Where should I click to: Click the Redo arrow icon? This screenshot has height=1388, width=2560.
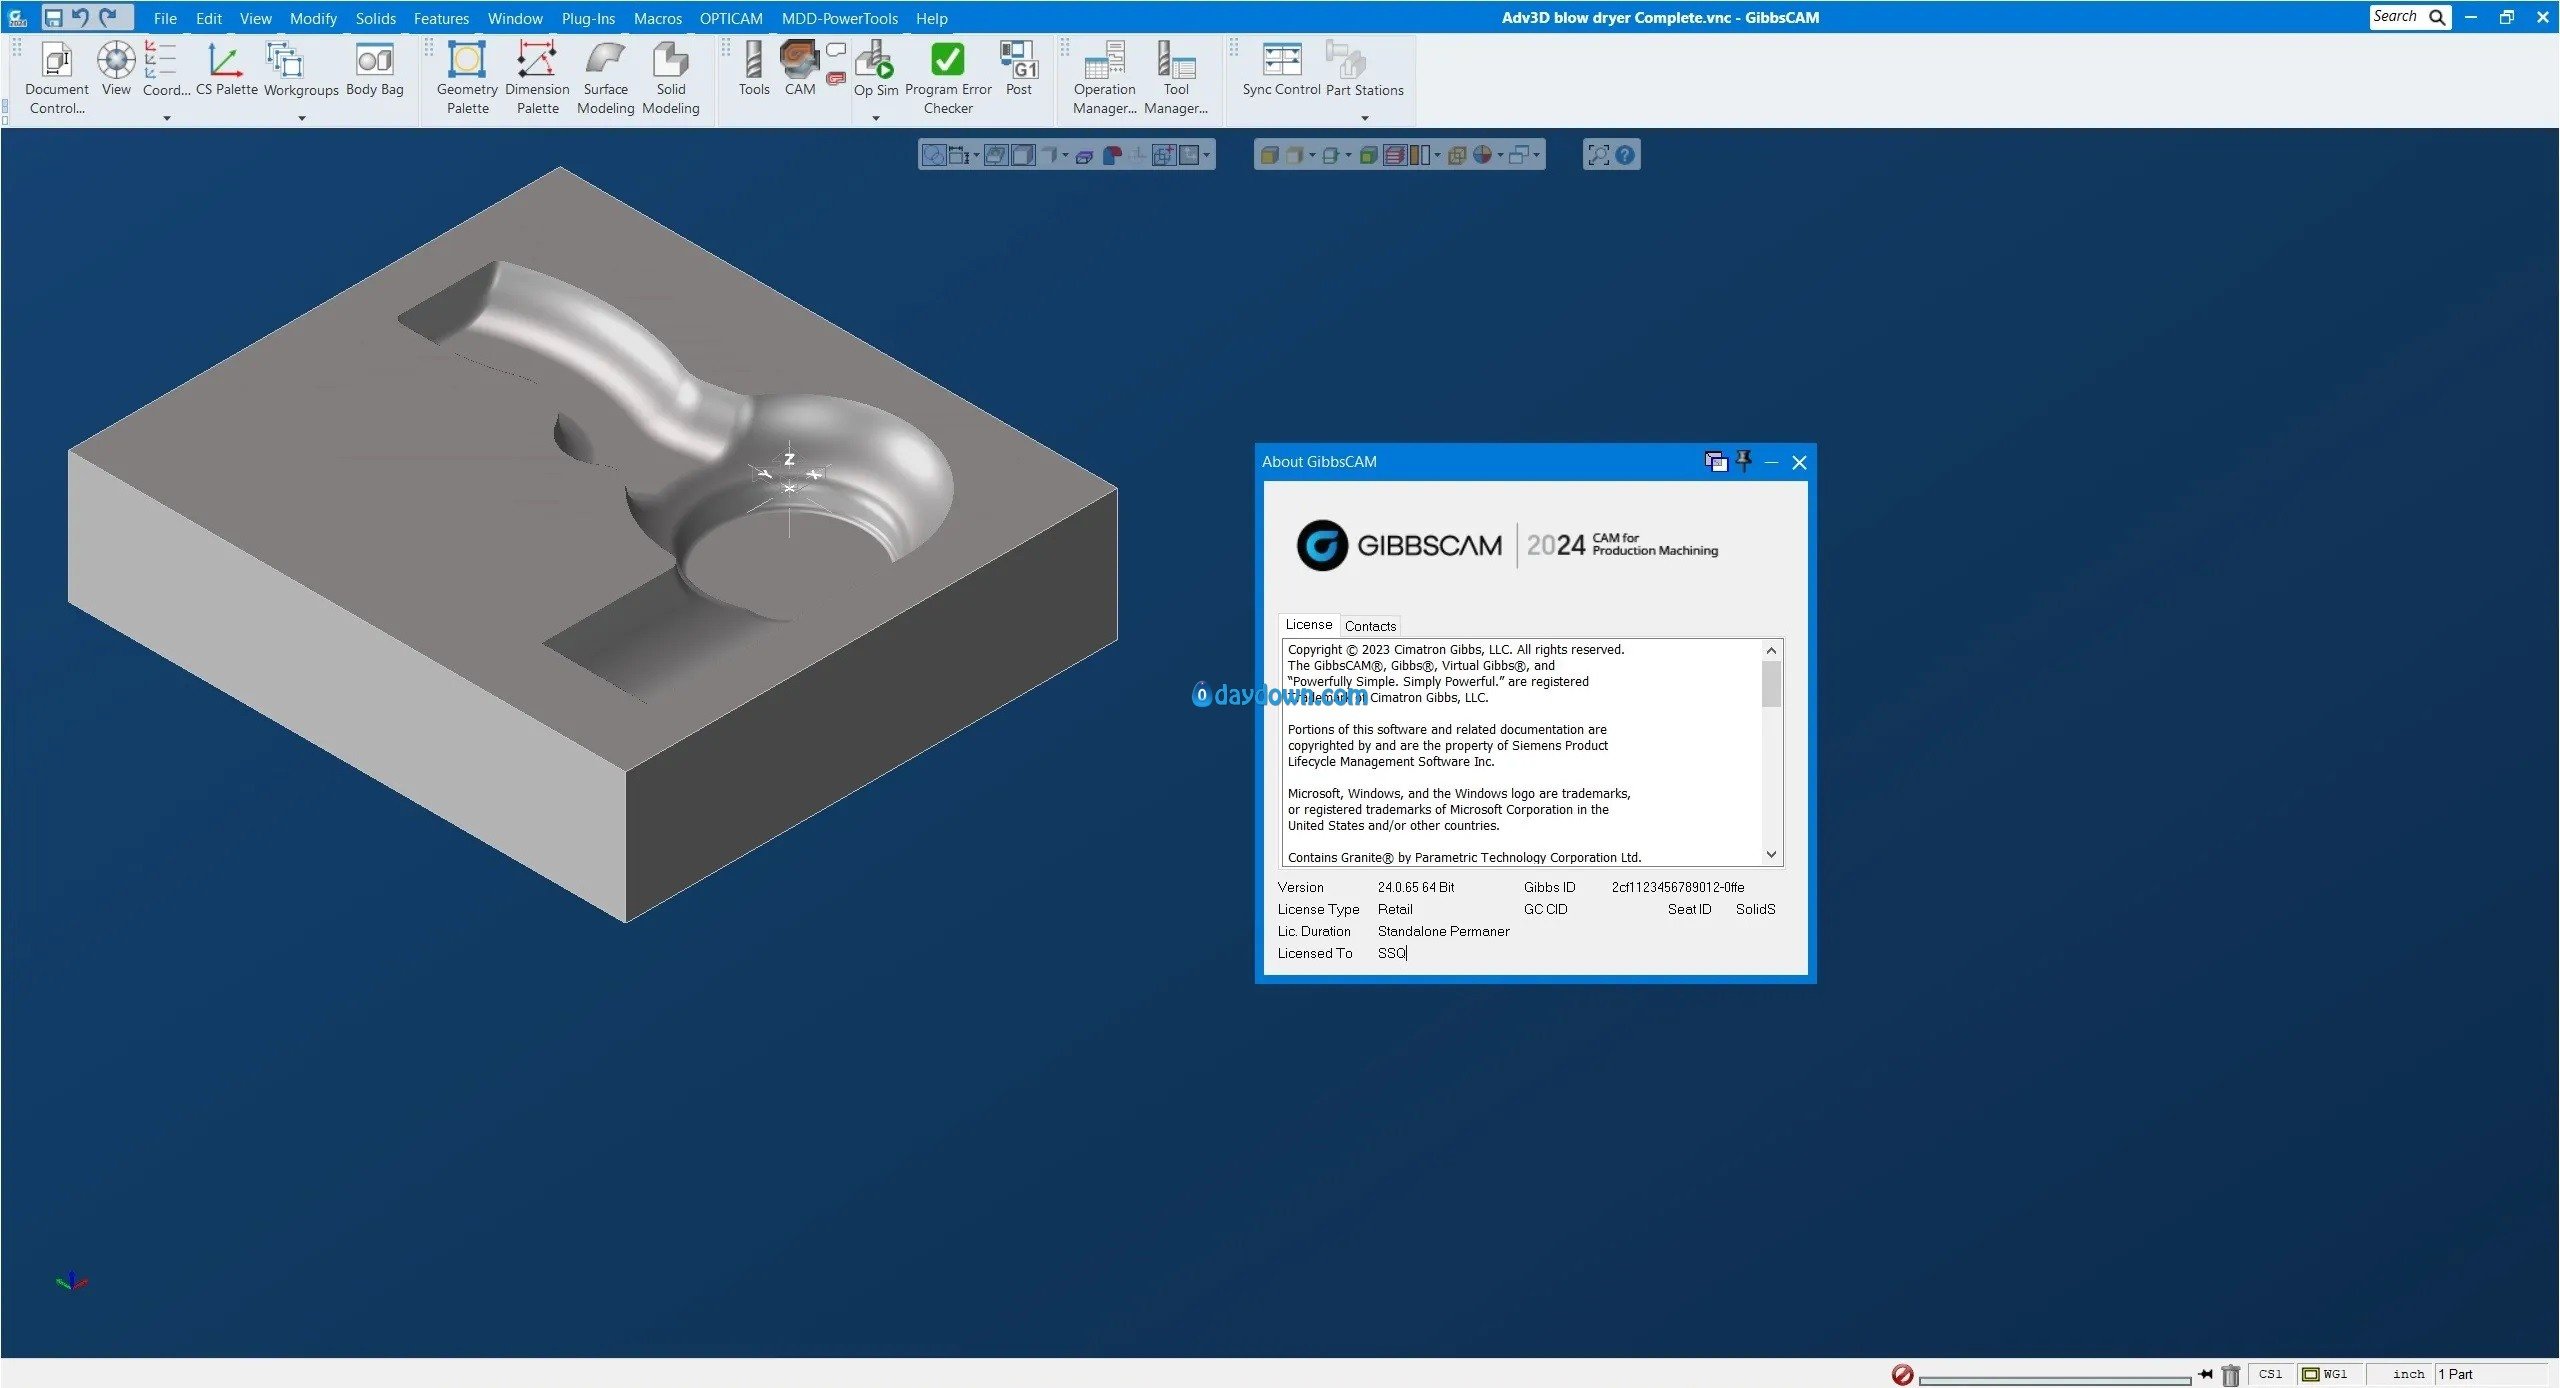(x=108, y=17)
